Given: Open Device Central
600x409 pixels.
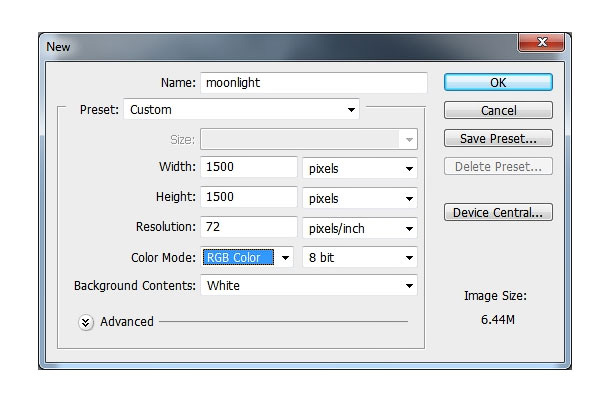Looking at the screenshot, I should [498, 212].
